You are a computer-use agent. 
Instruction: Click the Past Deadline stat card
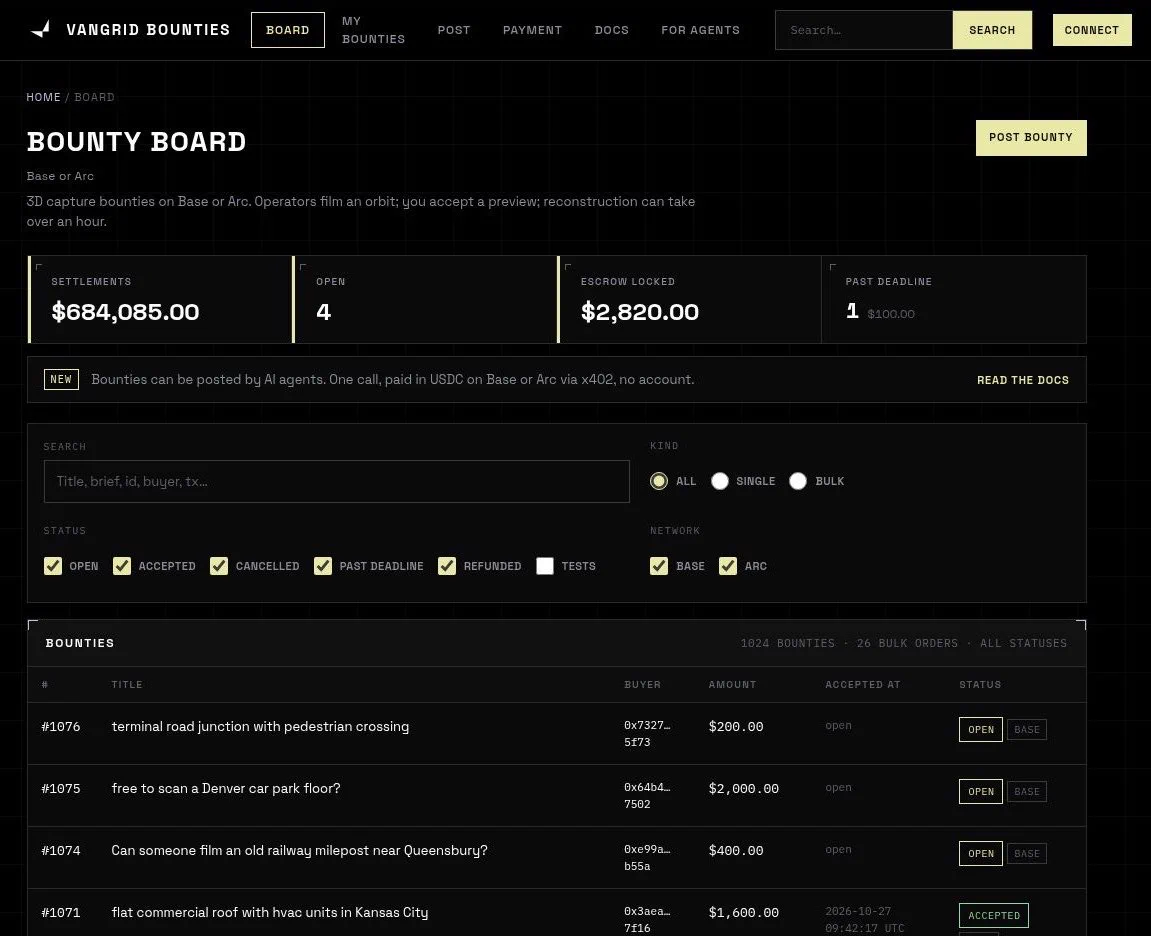[x=954, y=300]
